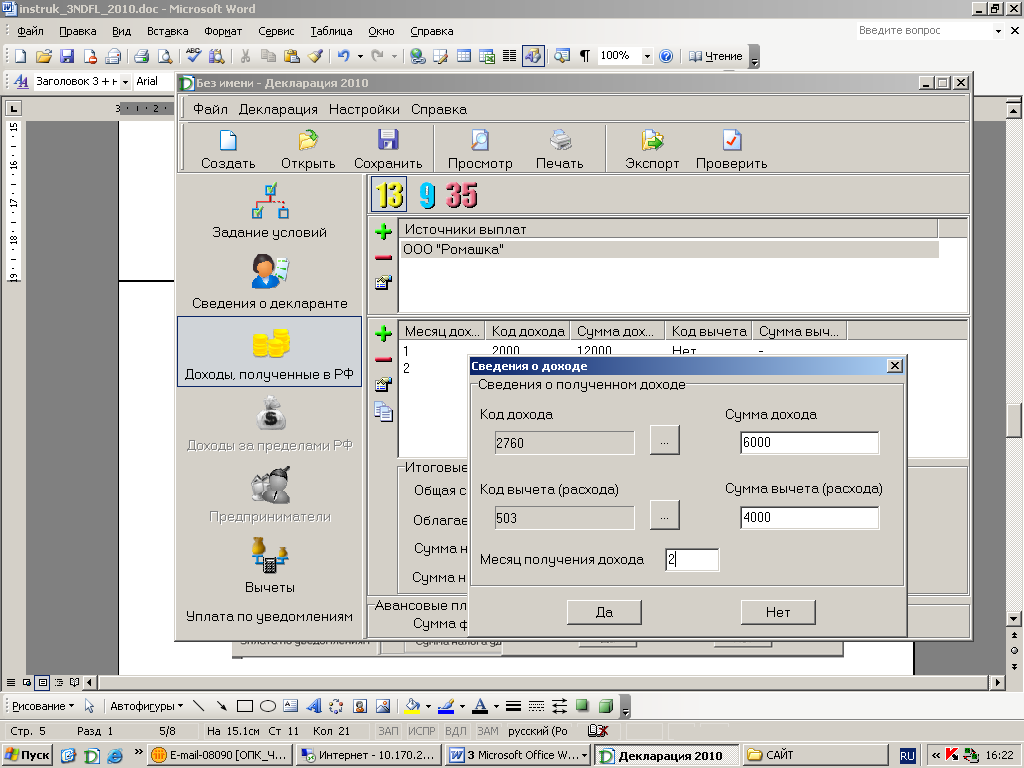1024x768 pixels.
Task: Open Word's font color dropdown arrow
Action: click(x=496, y=706)
